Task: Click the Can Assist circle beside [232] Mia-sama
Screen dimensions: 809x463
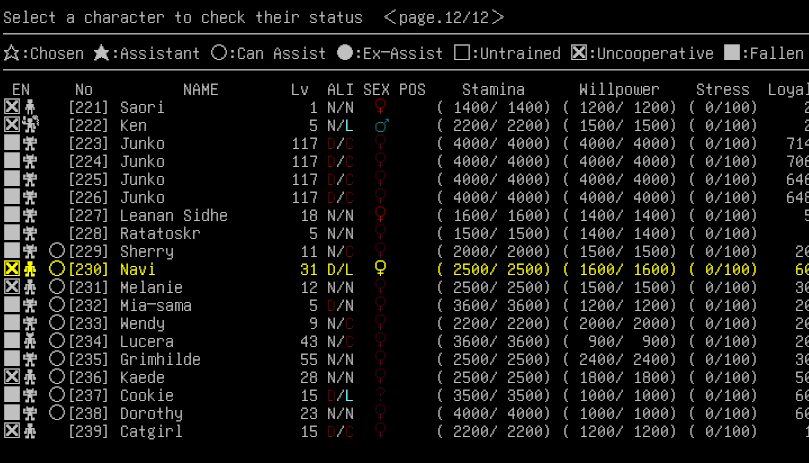Action: pos(57,305)
